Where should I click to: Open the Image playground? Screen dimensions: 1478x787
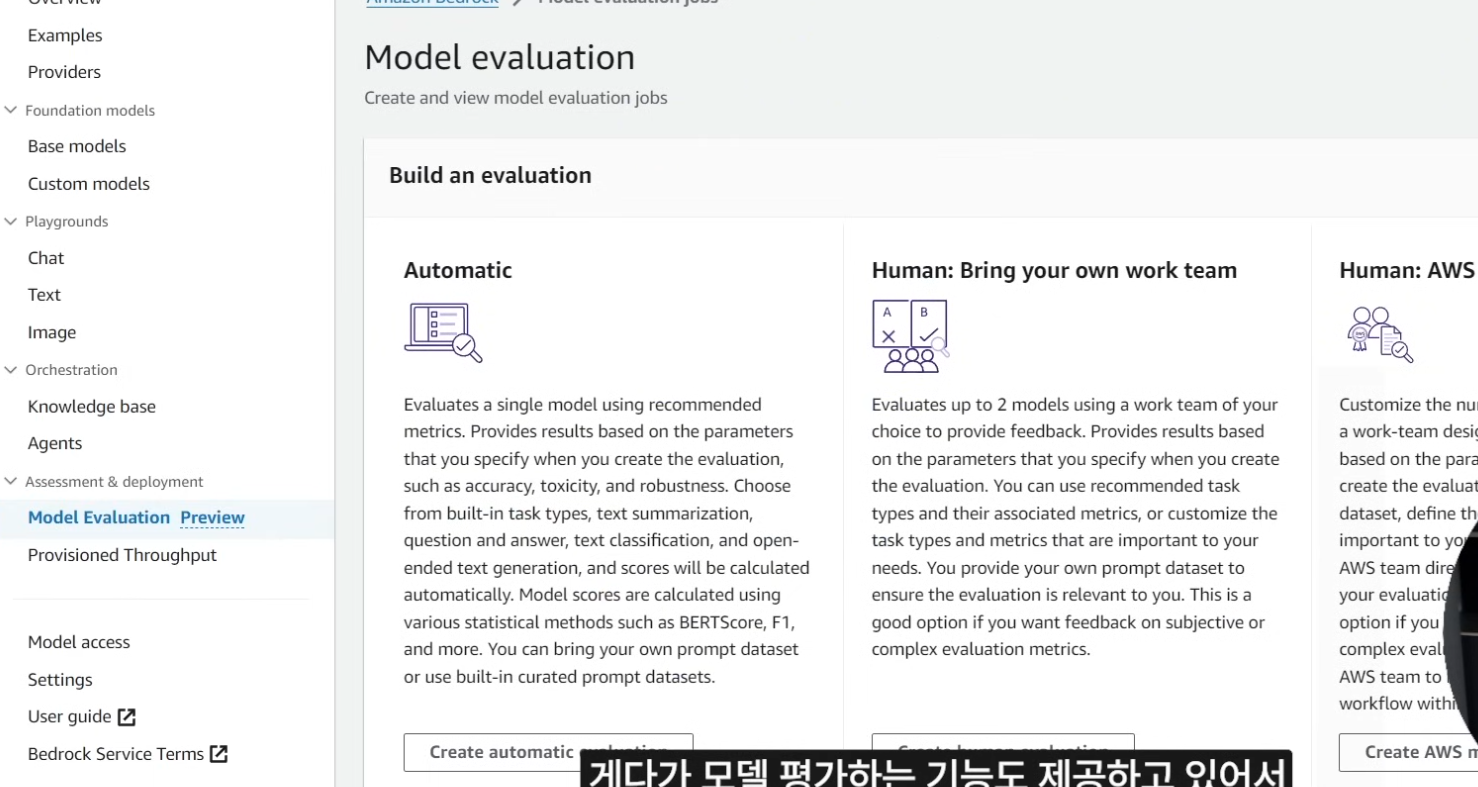tap(52, 332)
